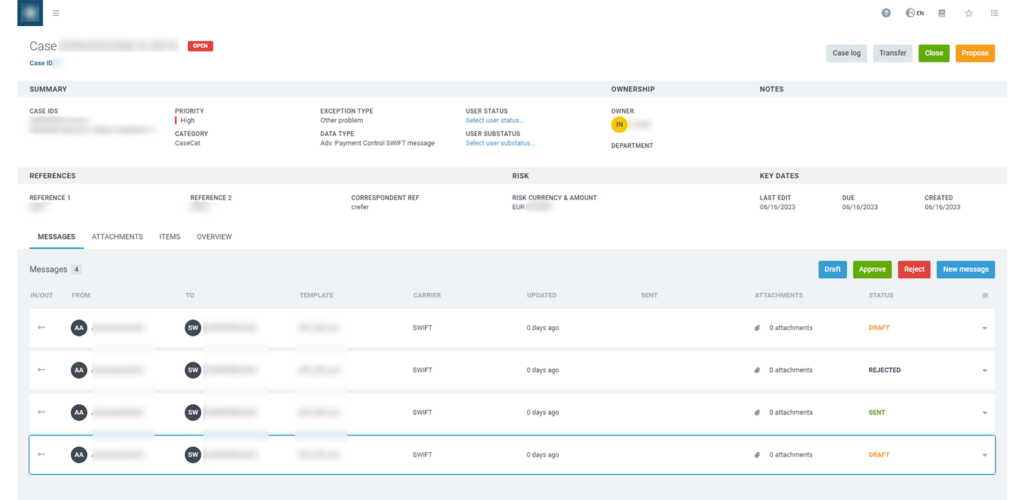
Task: Click paperclip icon on REJECTED message row
Action: (x=758, y=370)
